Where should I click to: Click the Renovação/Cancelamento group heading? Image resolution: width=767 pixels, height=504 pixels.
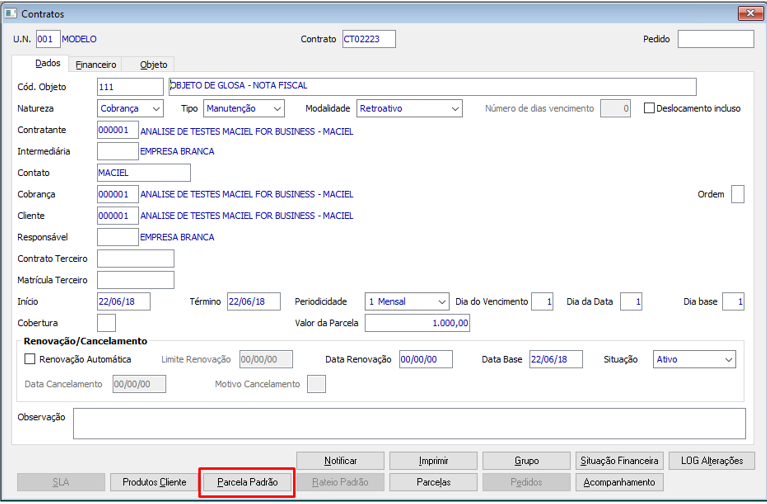[85, 341]
